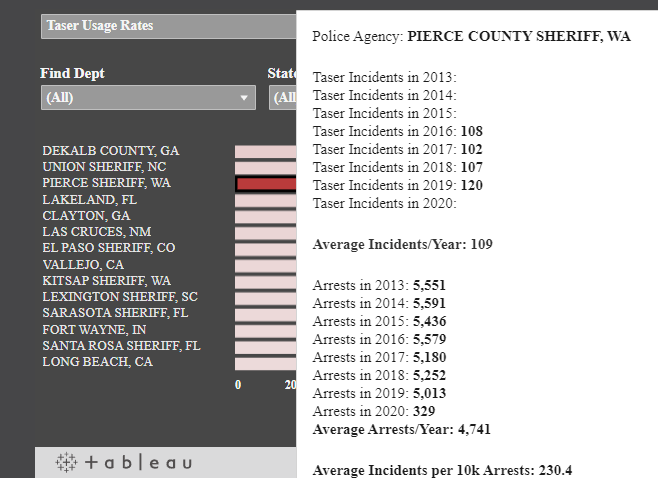
Task: Select the Union Sheriff, NC label
Action: point(104,167)
